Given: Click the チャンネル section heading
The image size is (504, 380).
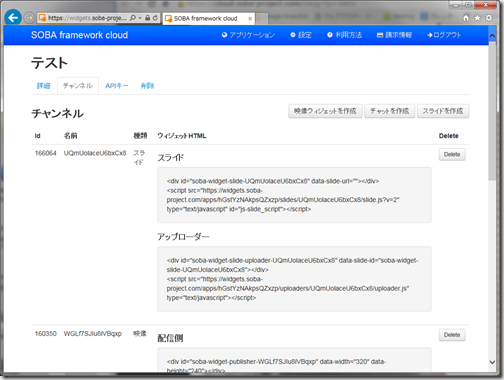Looking at the screenshot, I should [x=57, y=114].
